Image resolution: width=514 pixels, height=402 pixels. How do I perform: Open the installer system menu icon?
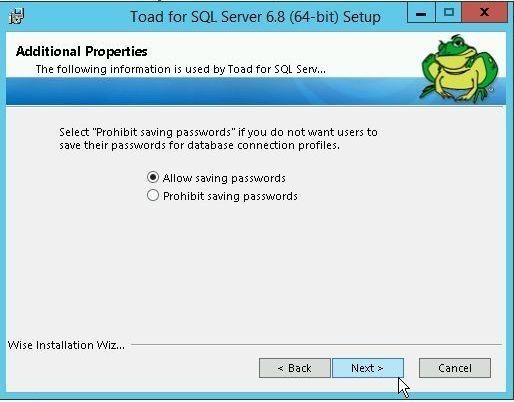click(x=17, y=17)
